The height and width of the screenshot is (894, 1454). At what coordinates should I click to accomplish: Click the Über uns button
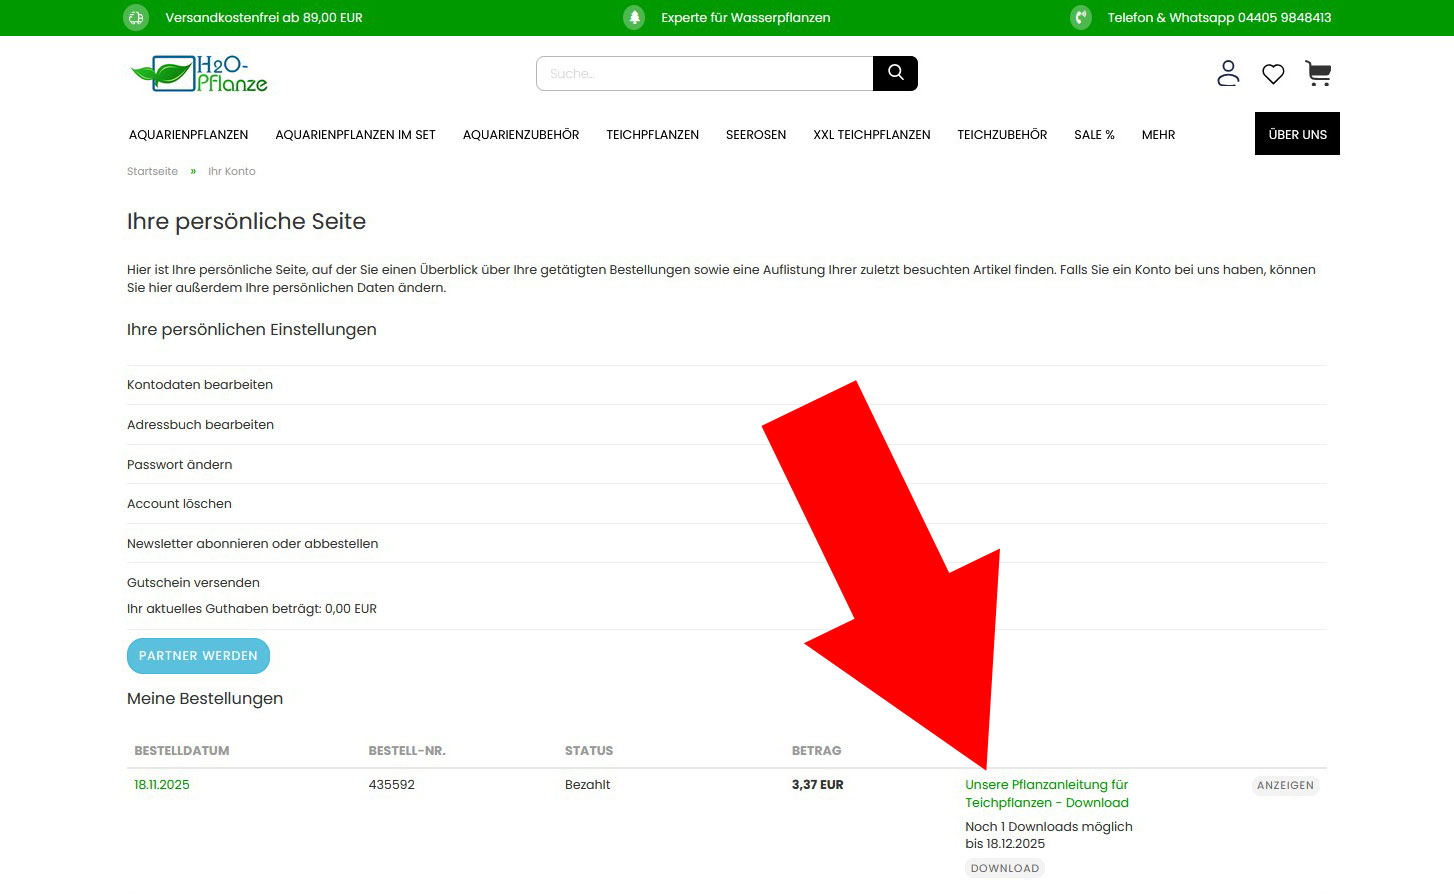pos(1297,134)
